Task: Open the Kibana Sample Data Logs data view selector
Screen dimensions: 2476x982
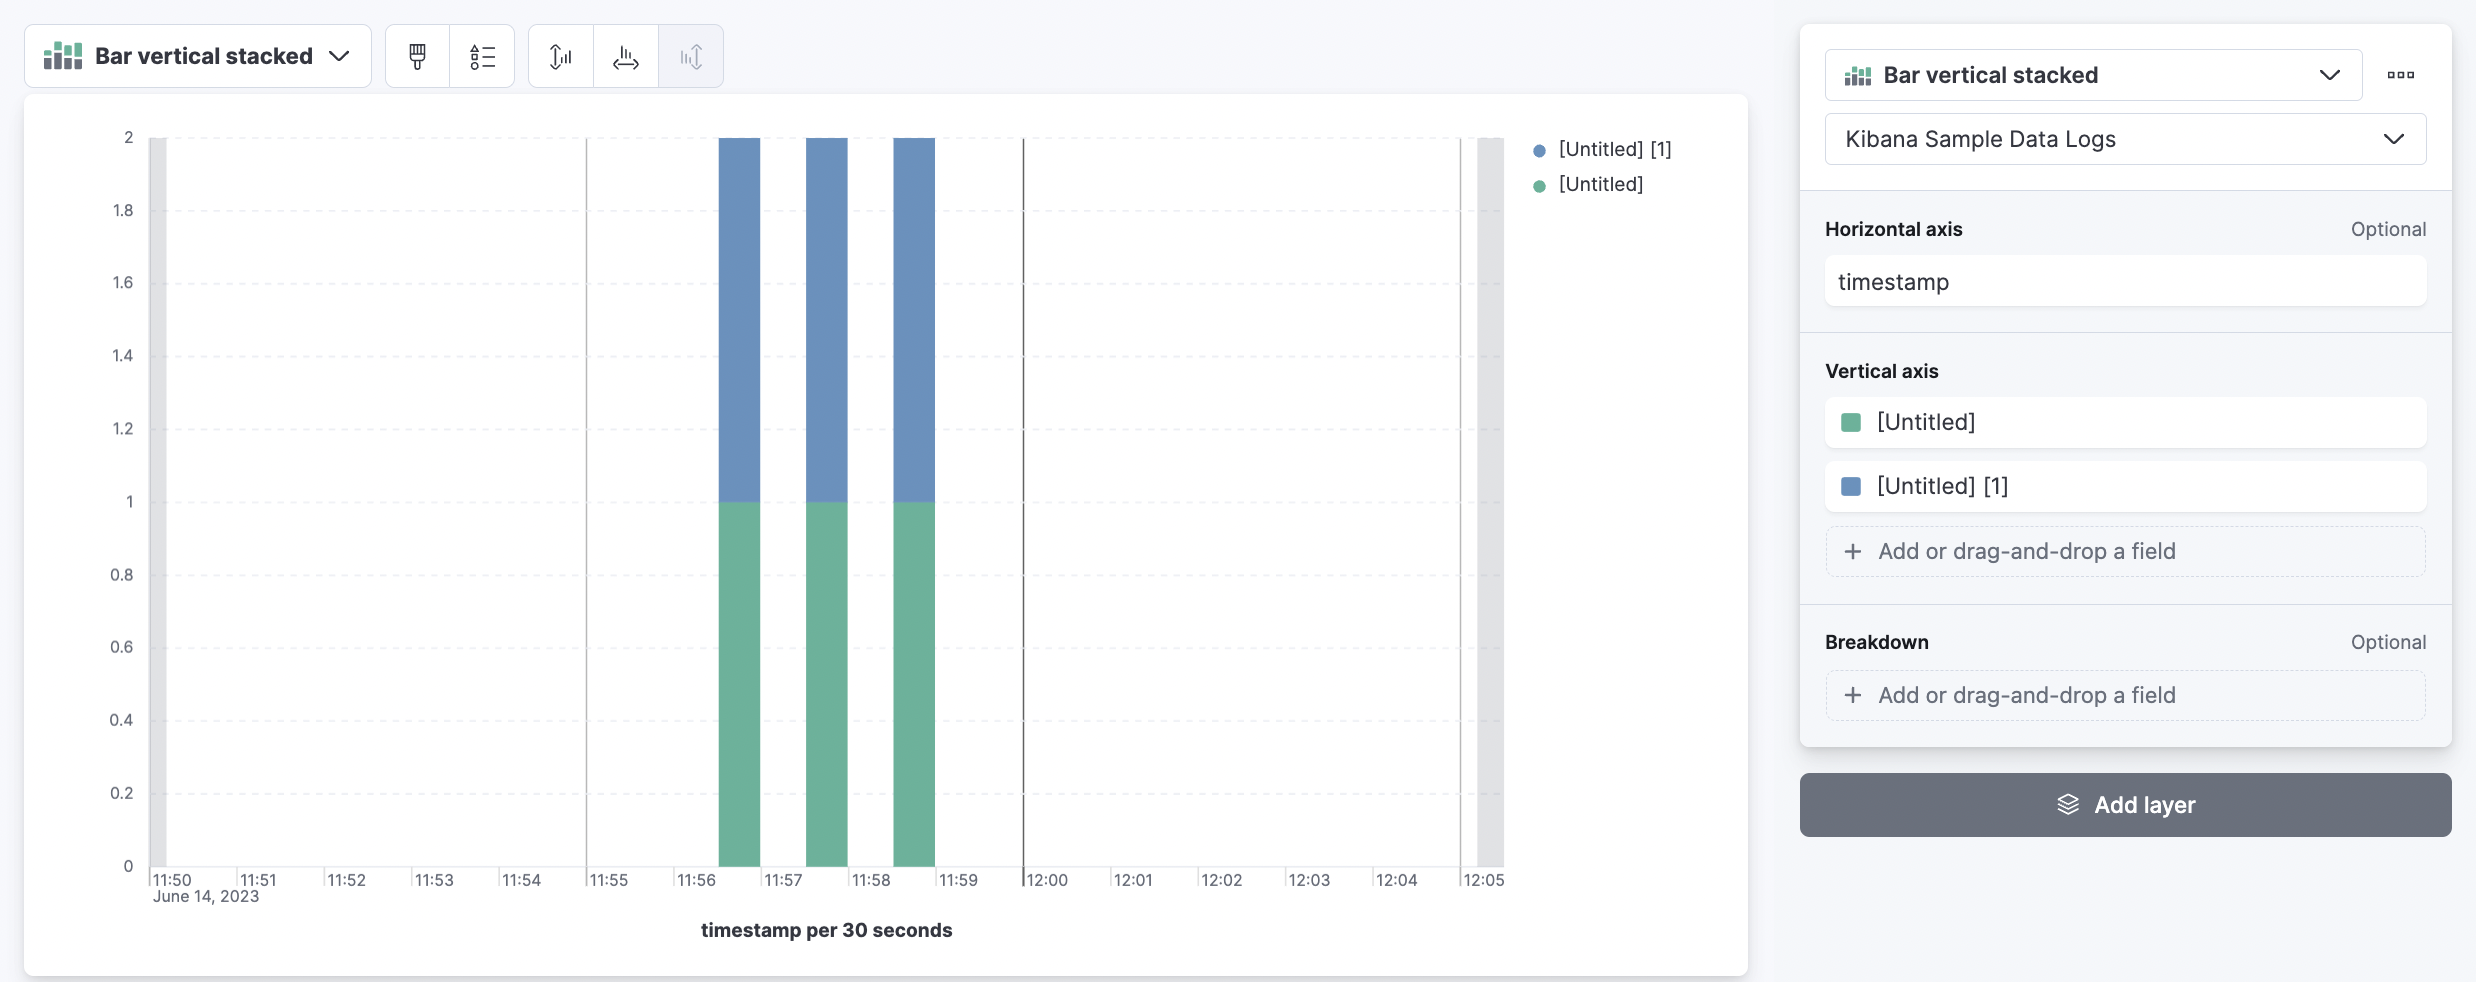Action: point(2125,139)
